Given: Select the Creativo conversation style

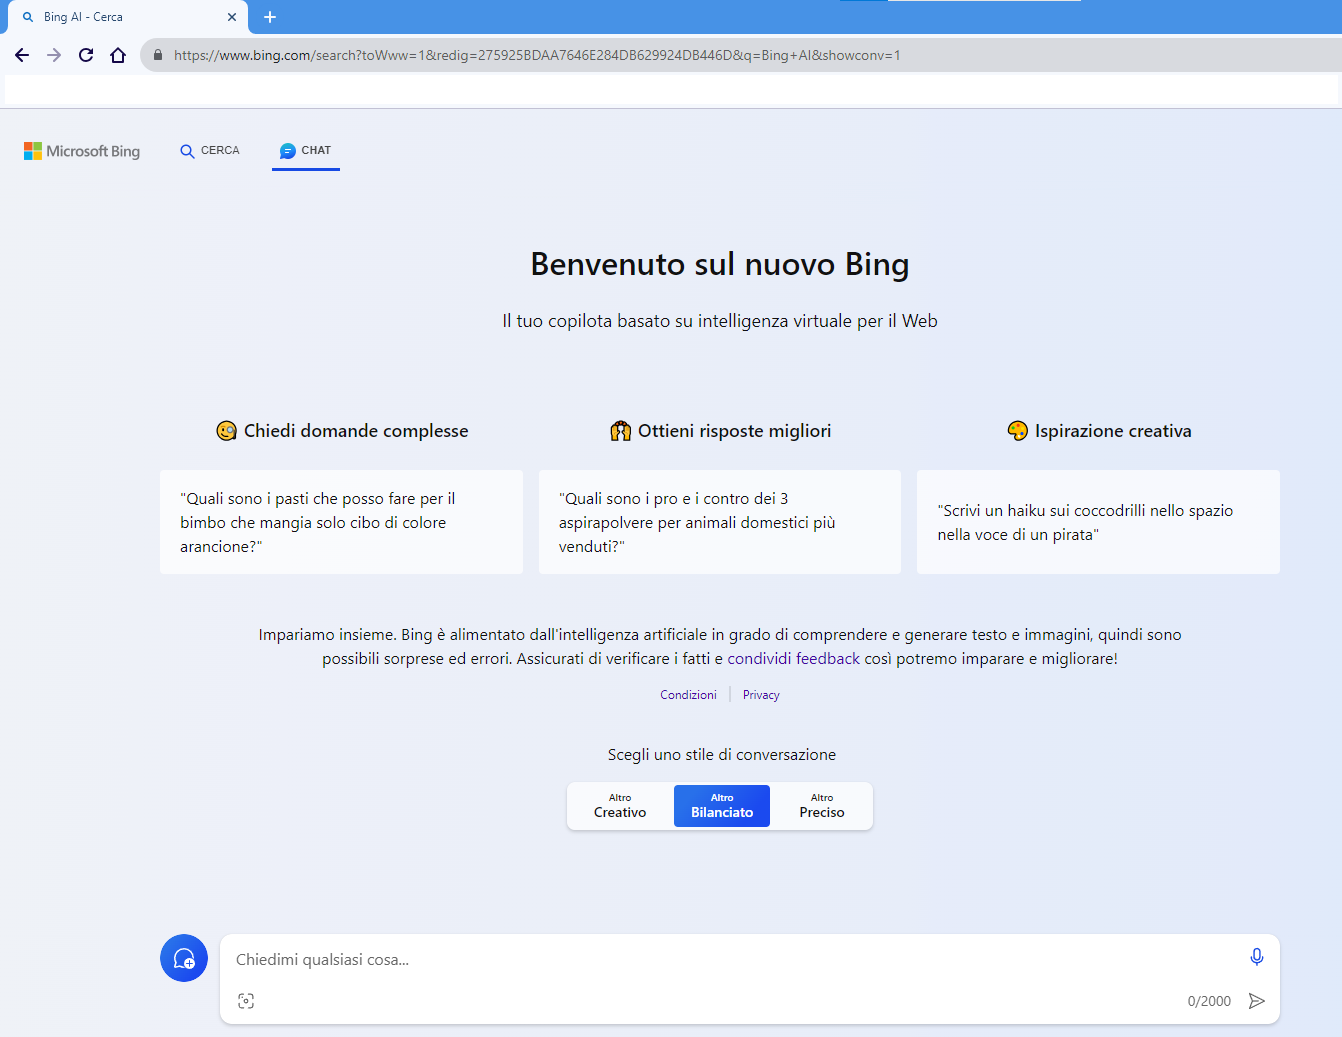Looking at the screenshot, I should click(620, 806).
